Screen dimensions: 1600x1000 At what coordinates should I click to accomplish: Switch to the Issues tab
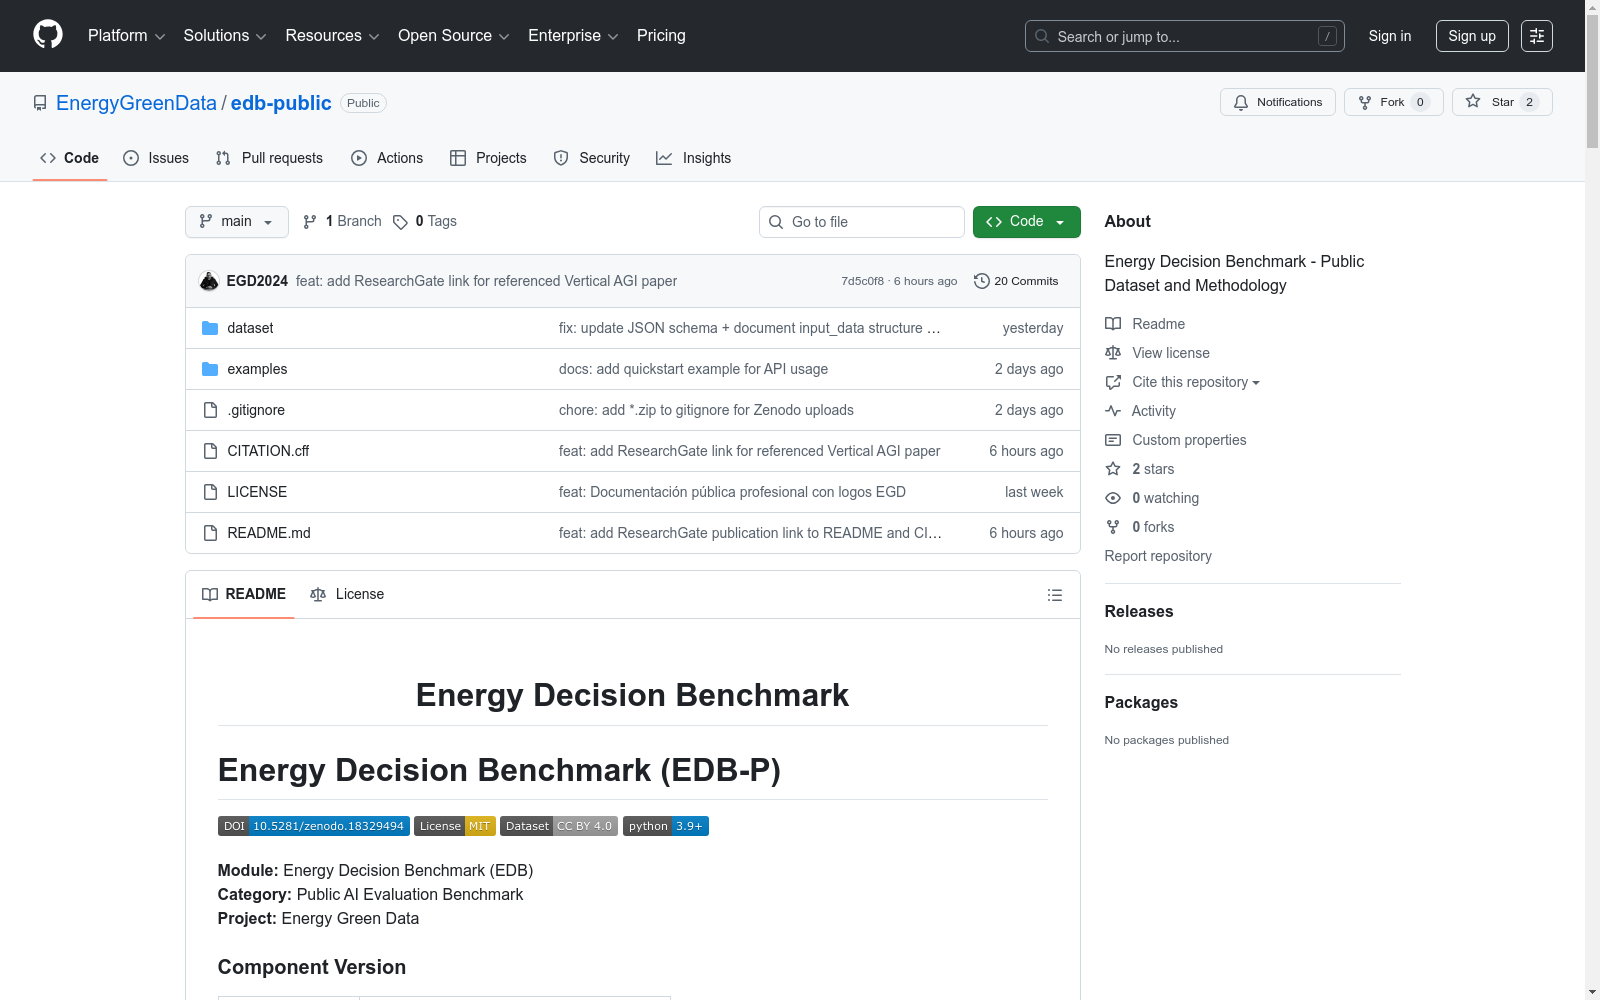click(156, 158)
